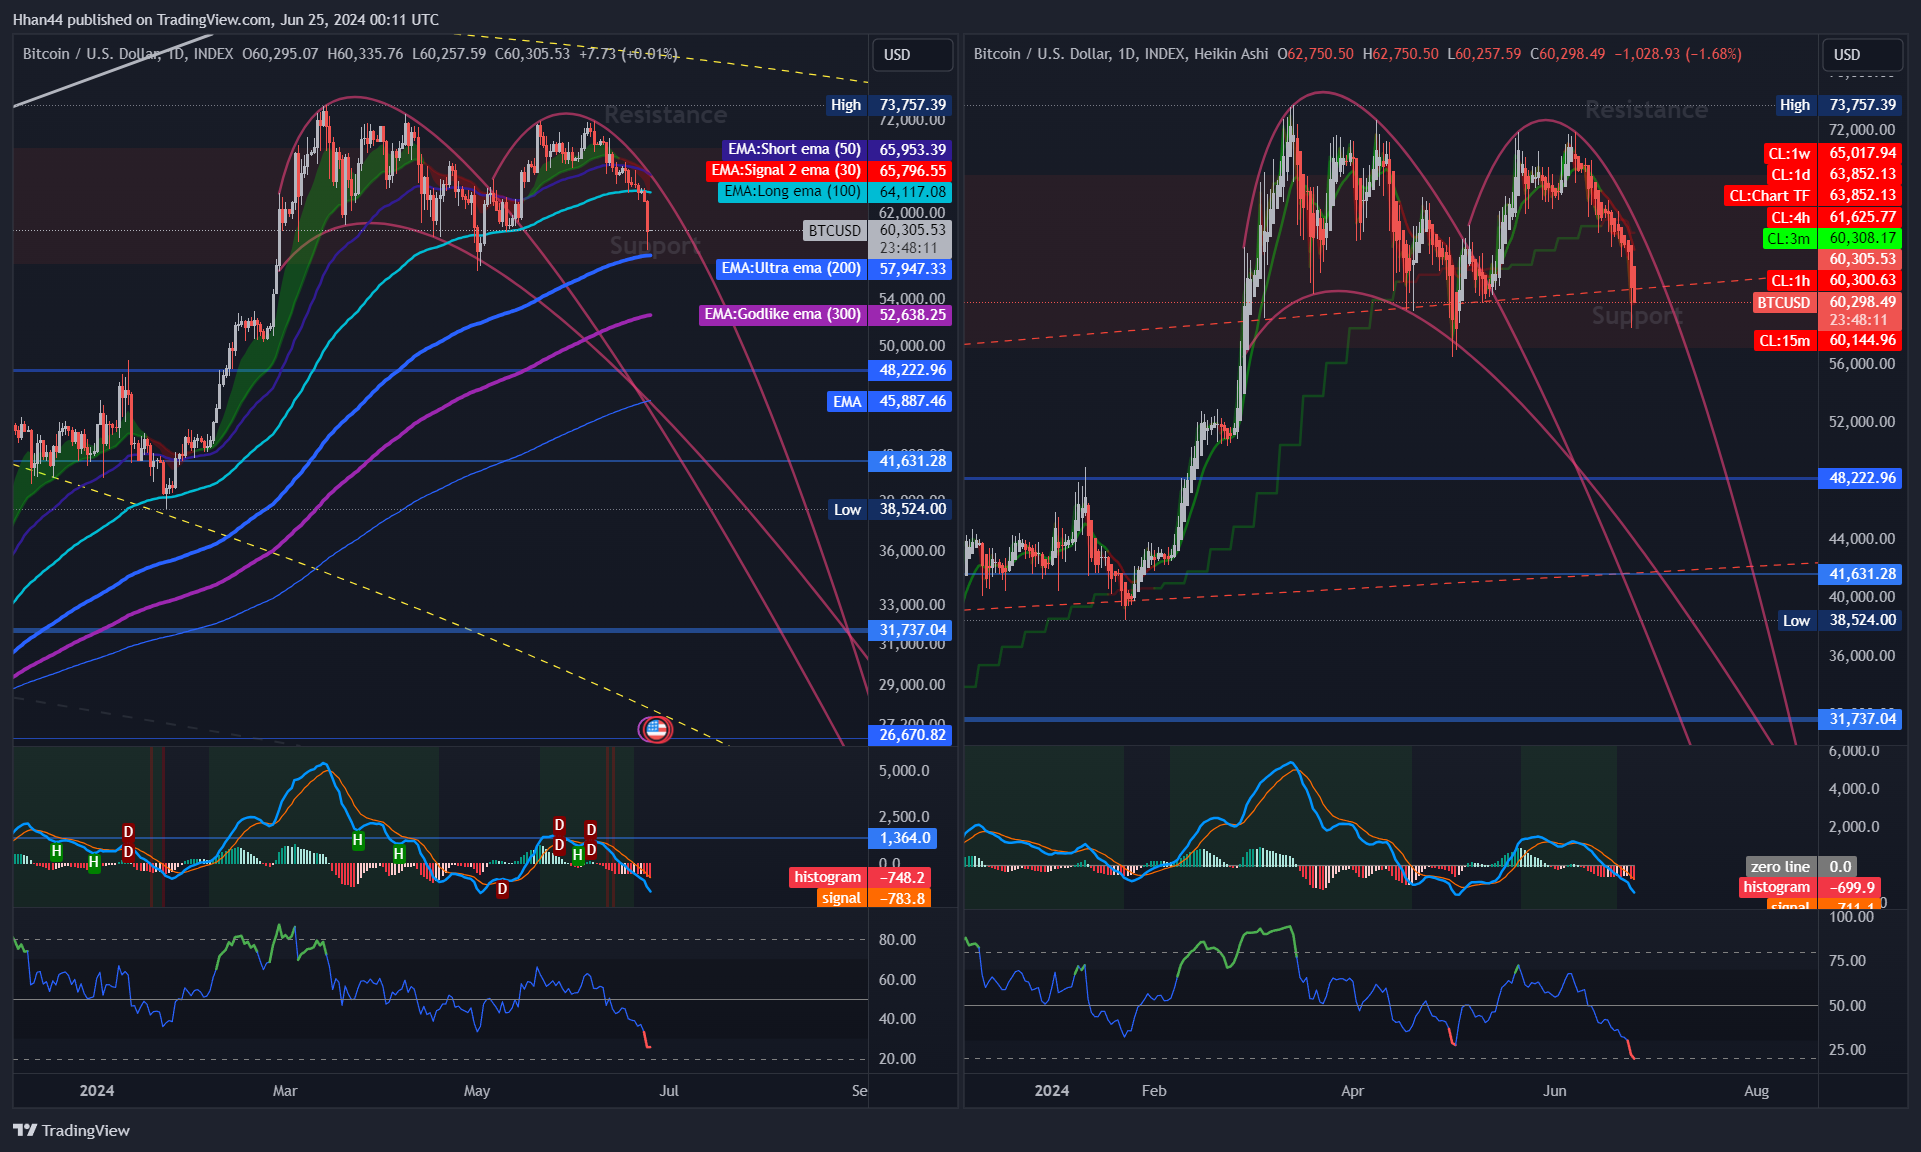Click the zero line 0.0 label
1921x1152 pixels.
pos(1803,867)
